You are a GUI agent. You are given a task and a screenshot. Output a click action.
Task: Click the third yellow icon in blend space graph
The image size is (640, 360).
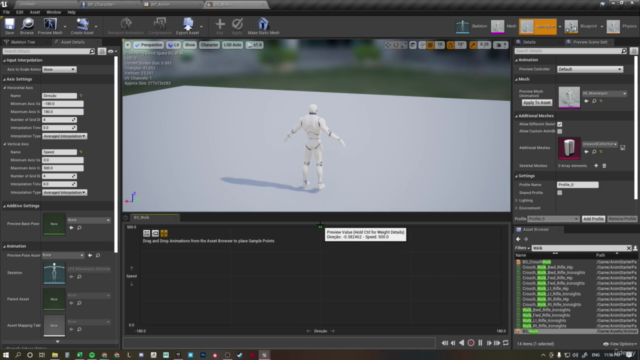point(164,233)
